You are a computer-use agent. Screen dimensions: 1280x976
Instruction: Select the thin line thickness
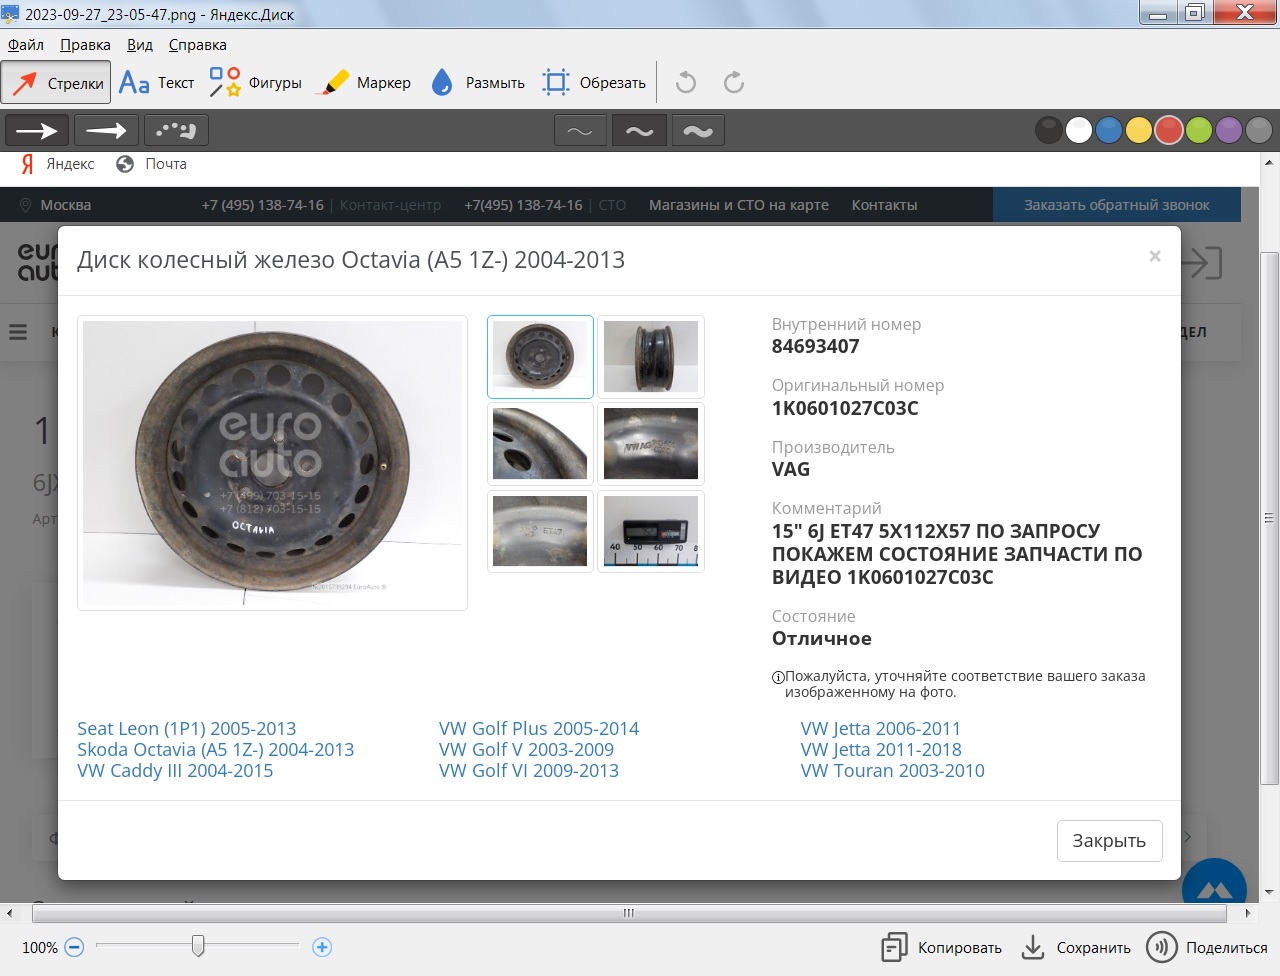point(580,131)
